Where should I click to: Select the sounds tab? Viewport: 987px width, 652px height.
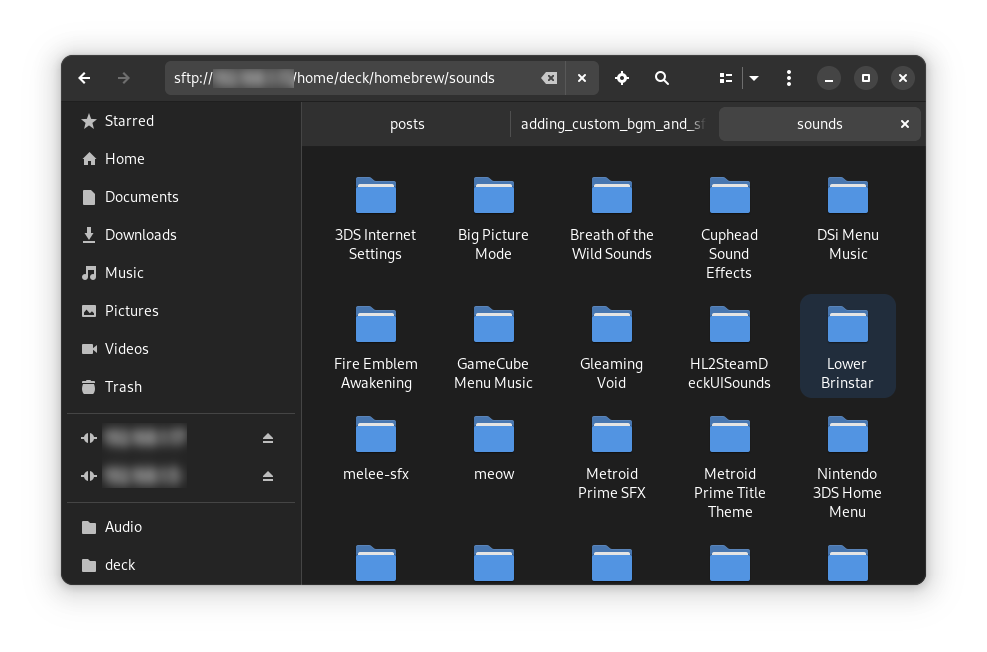coord(819,124)
